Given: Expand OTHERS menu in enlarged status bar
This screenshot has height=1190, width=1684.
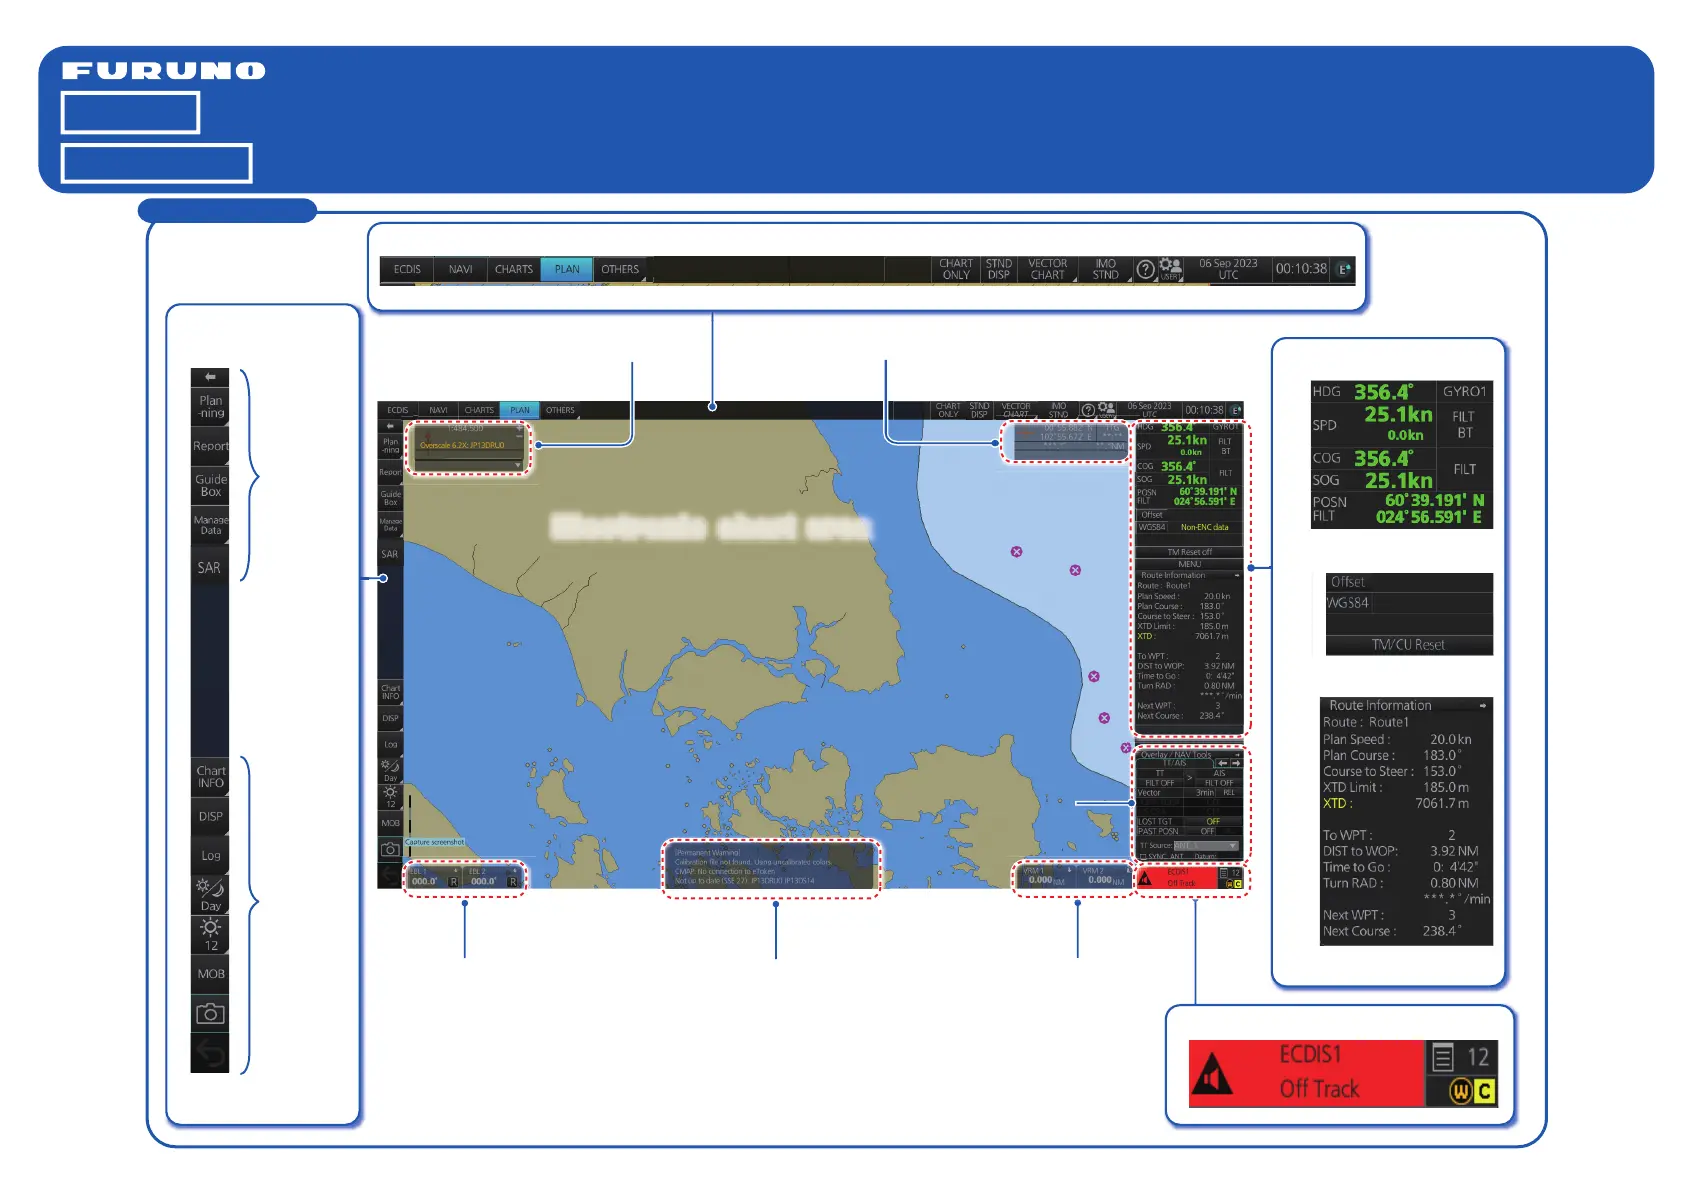Looking at the screenshot, I should point(620,269).
